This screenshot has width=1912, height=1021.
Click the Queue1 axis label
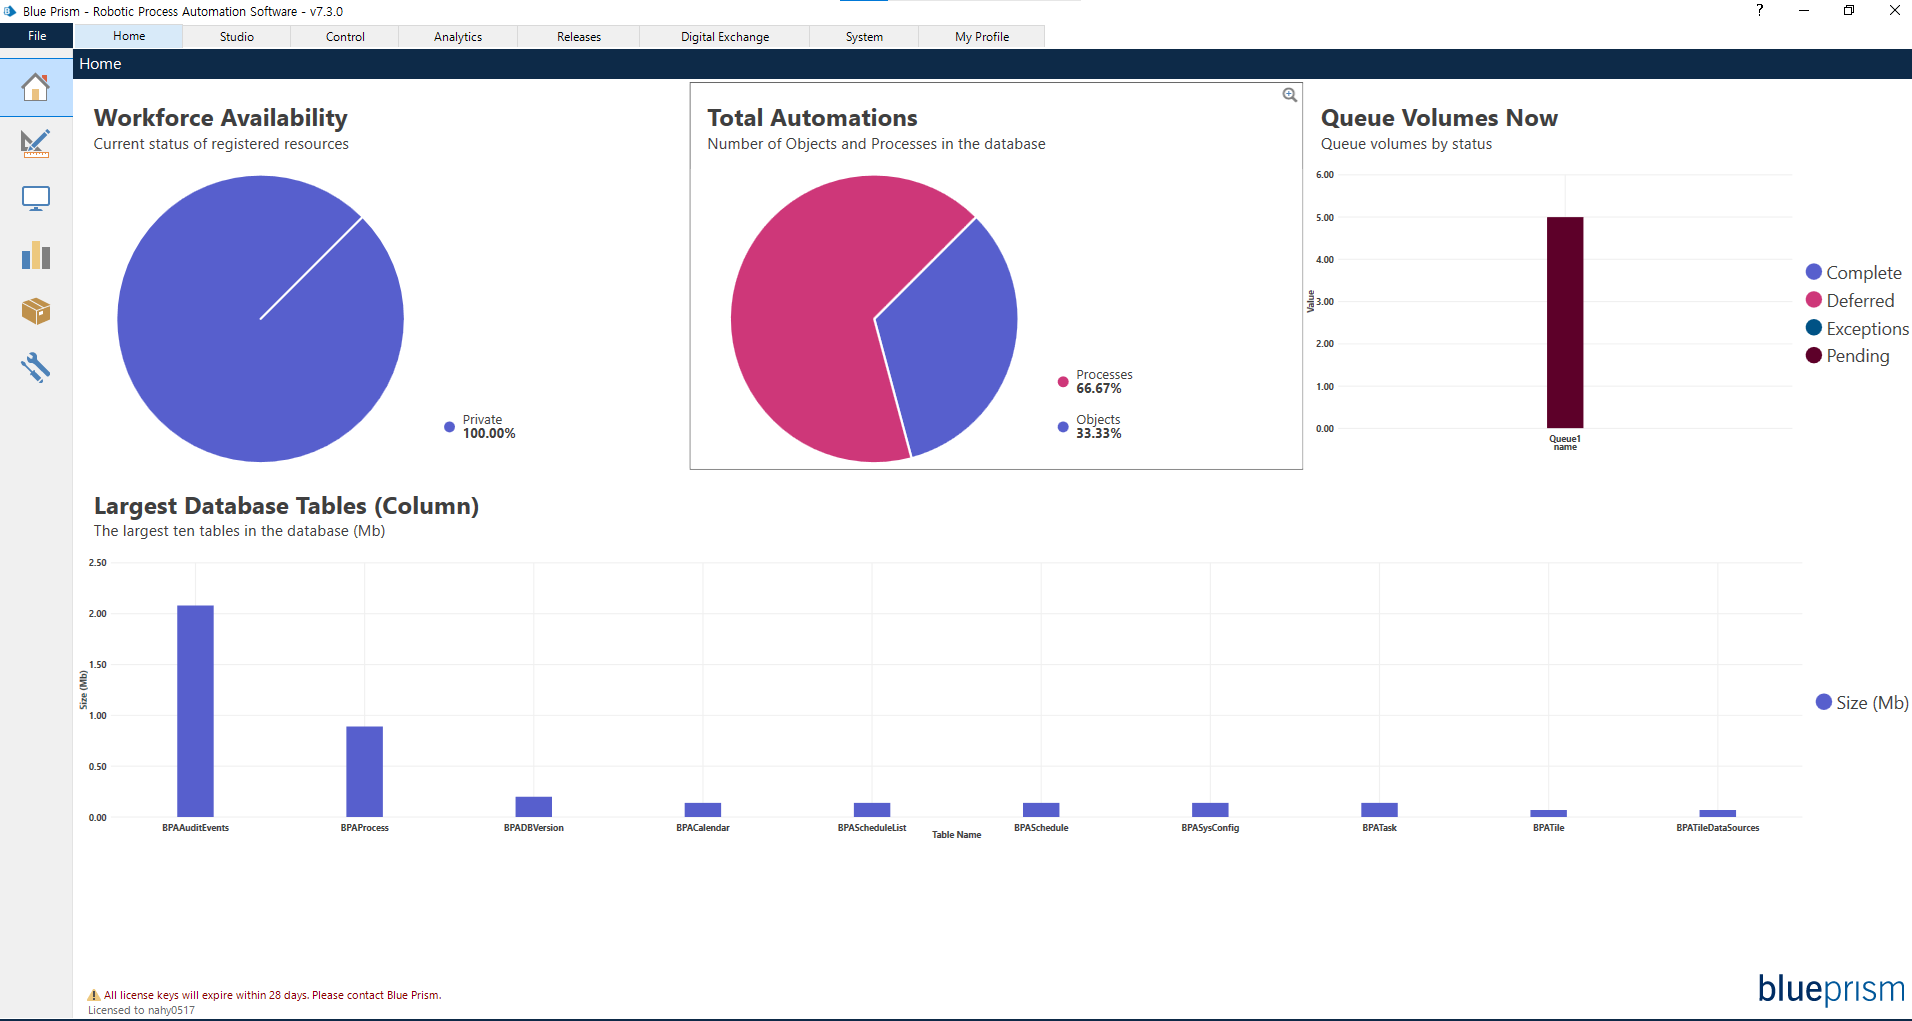coord(1565,442)
